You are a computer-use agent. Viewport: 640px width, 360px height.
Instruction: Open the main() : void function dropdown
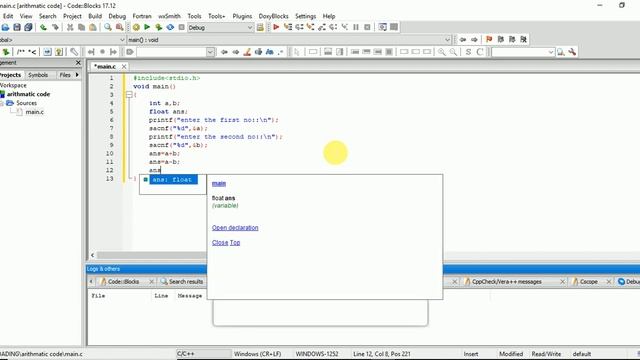coord(447,40)
